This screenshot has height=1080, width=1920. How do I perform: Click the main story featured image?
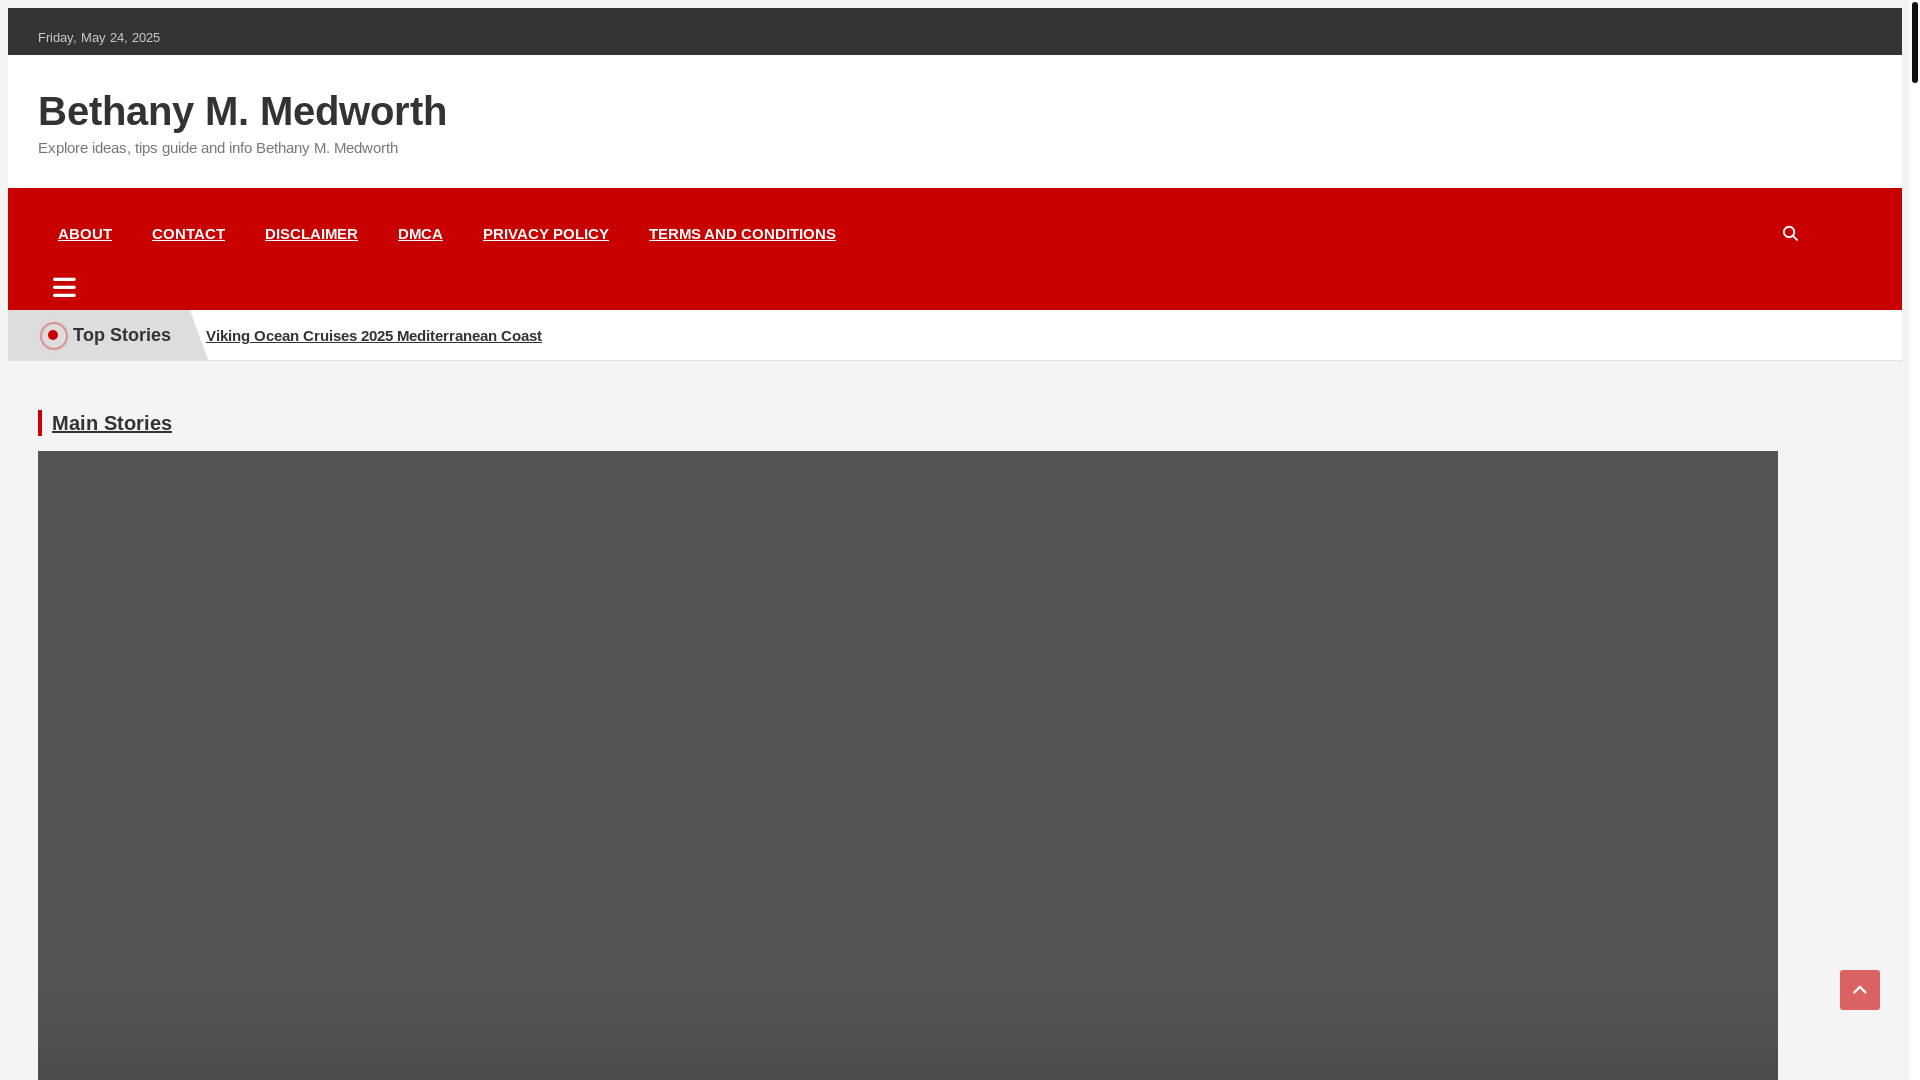click(908, 765)
